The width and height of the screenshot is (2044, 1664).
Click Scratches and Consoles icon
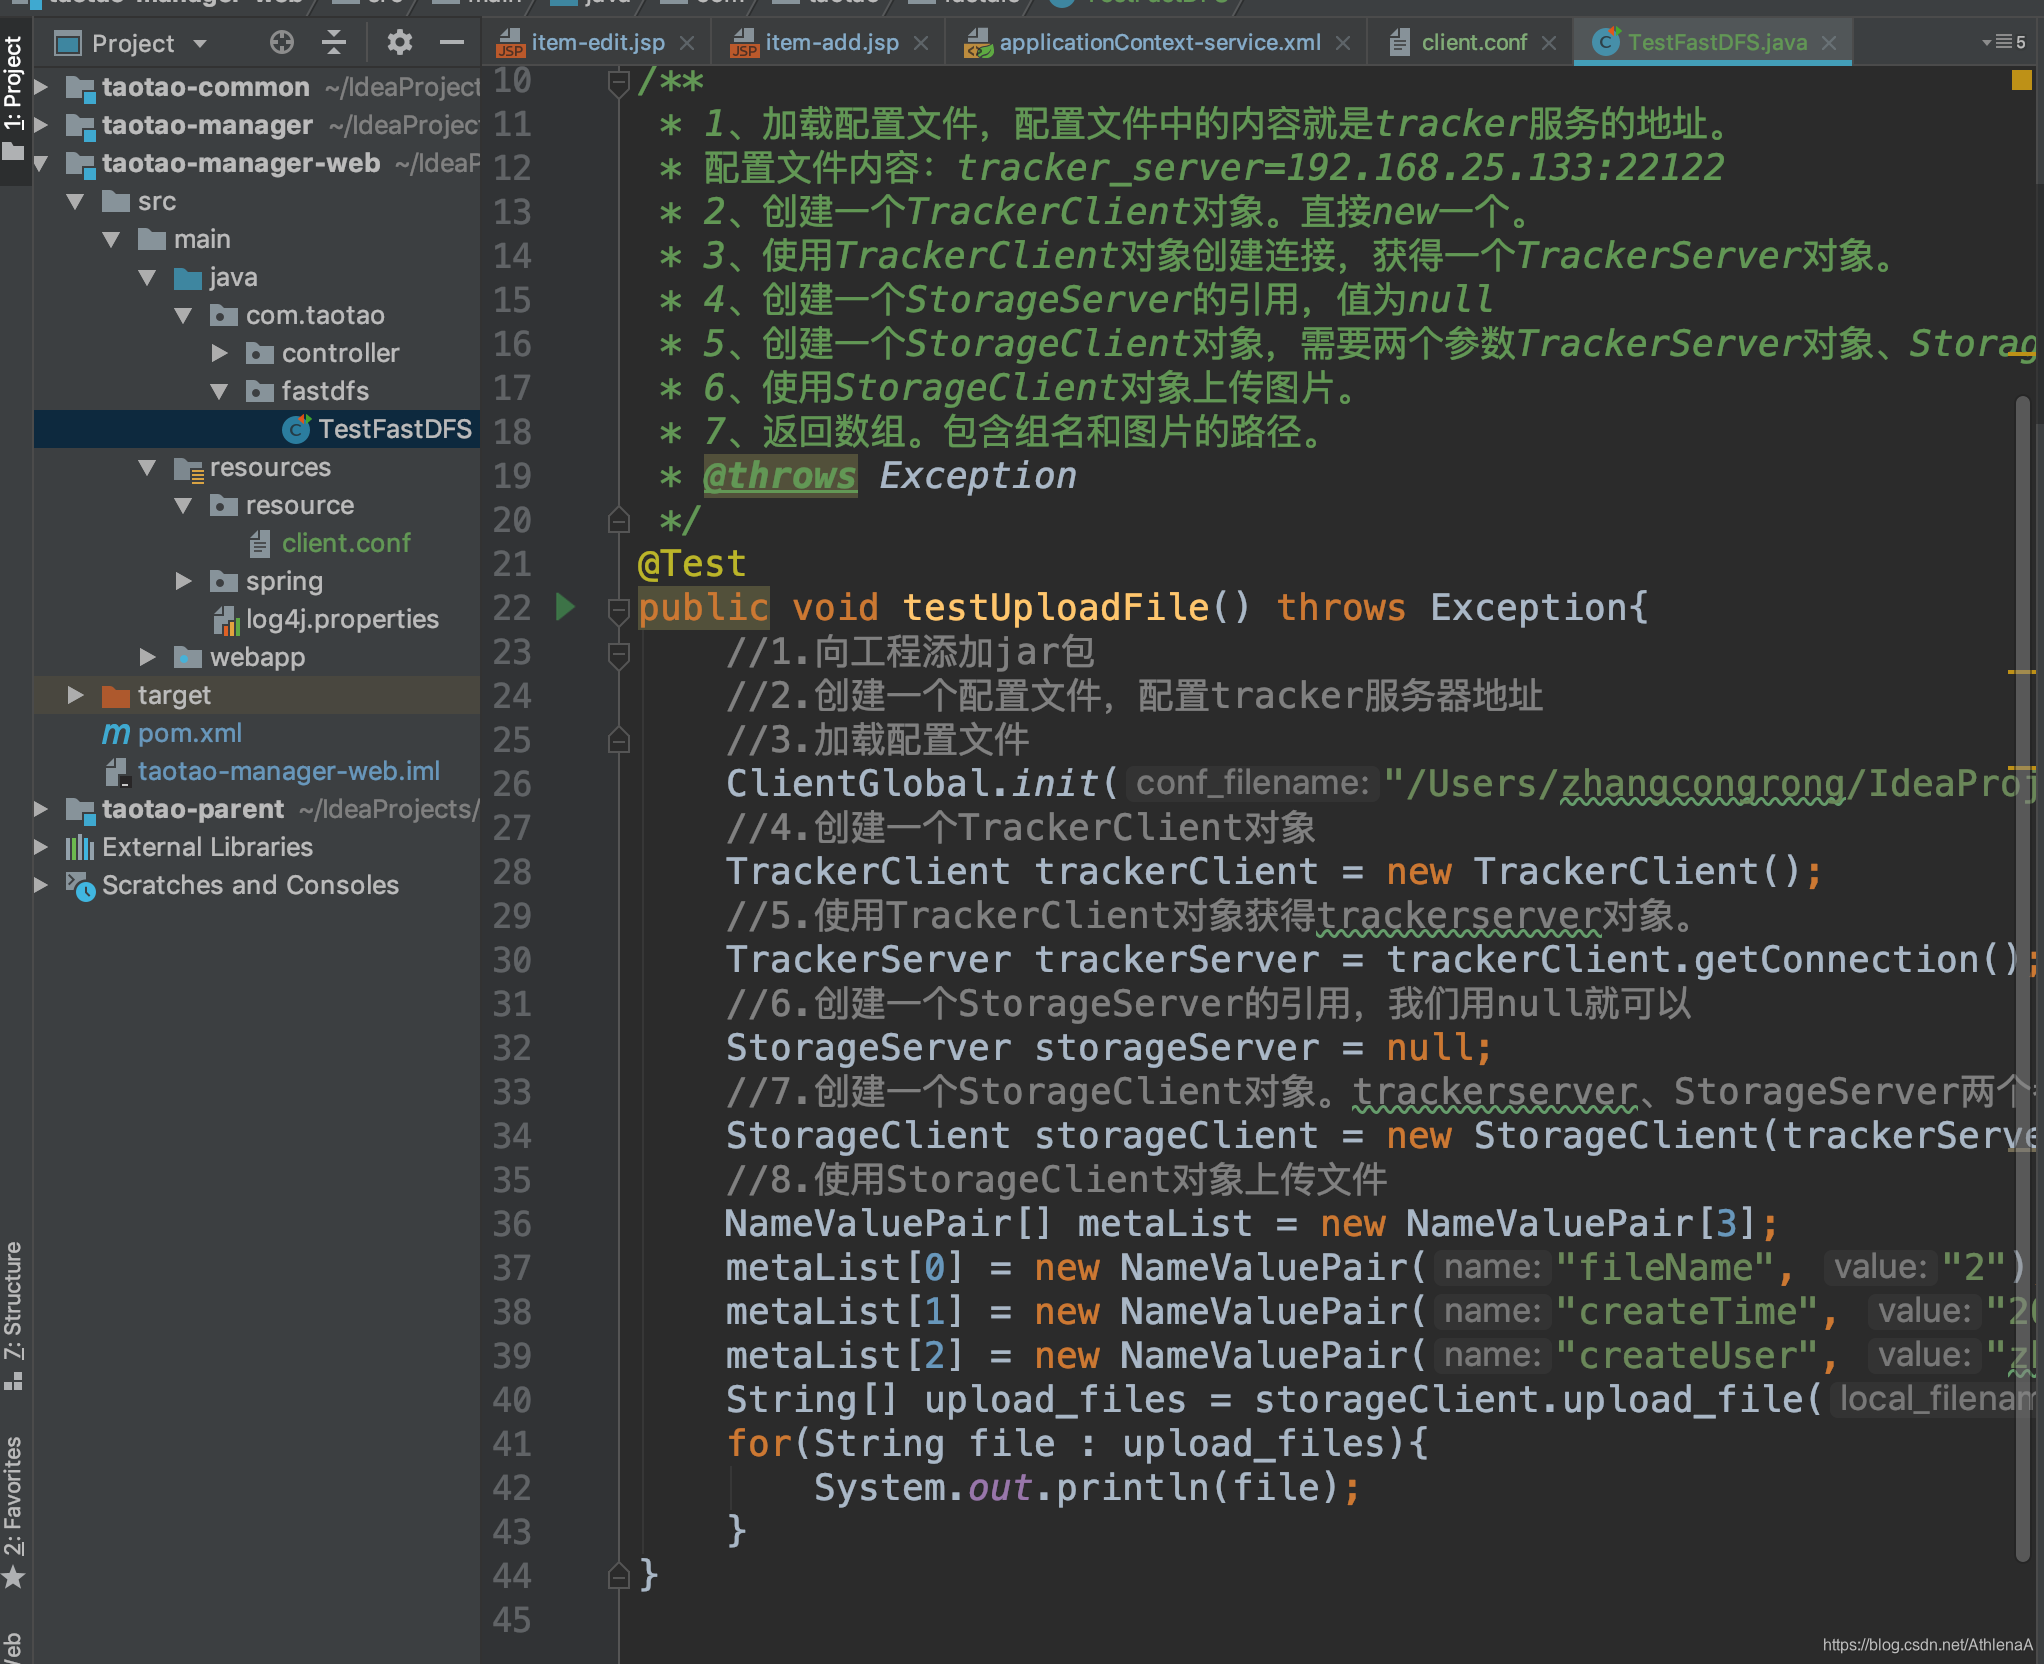80,886
